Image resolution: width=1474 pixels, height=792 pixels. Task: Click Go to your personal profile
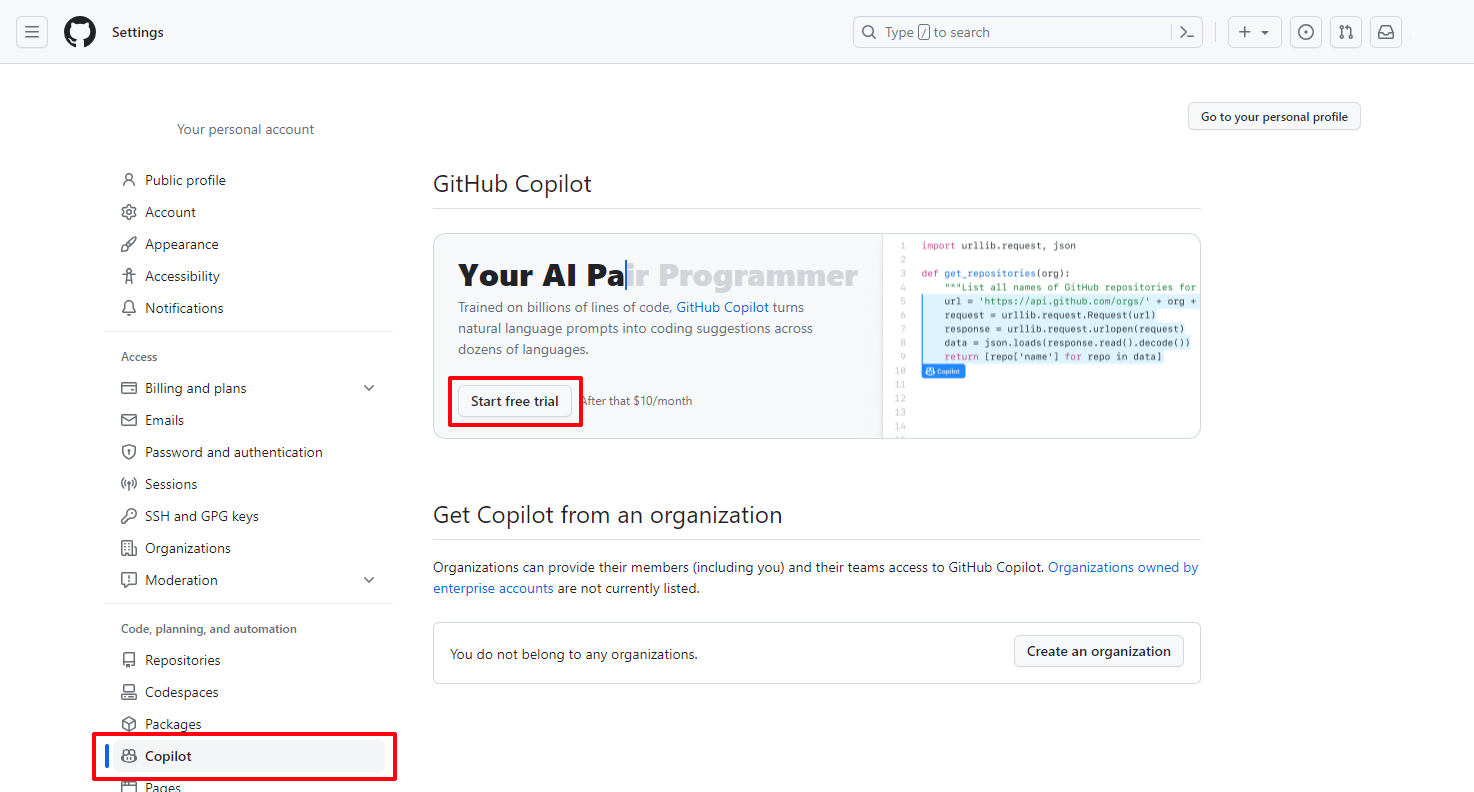(x=1274, y=117)
